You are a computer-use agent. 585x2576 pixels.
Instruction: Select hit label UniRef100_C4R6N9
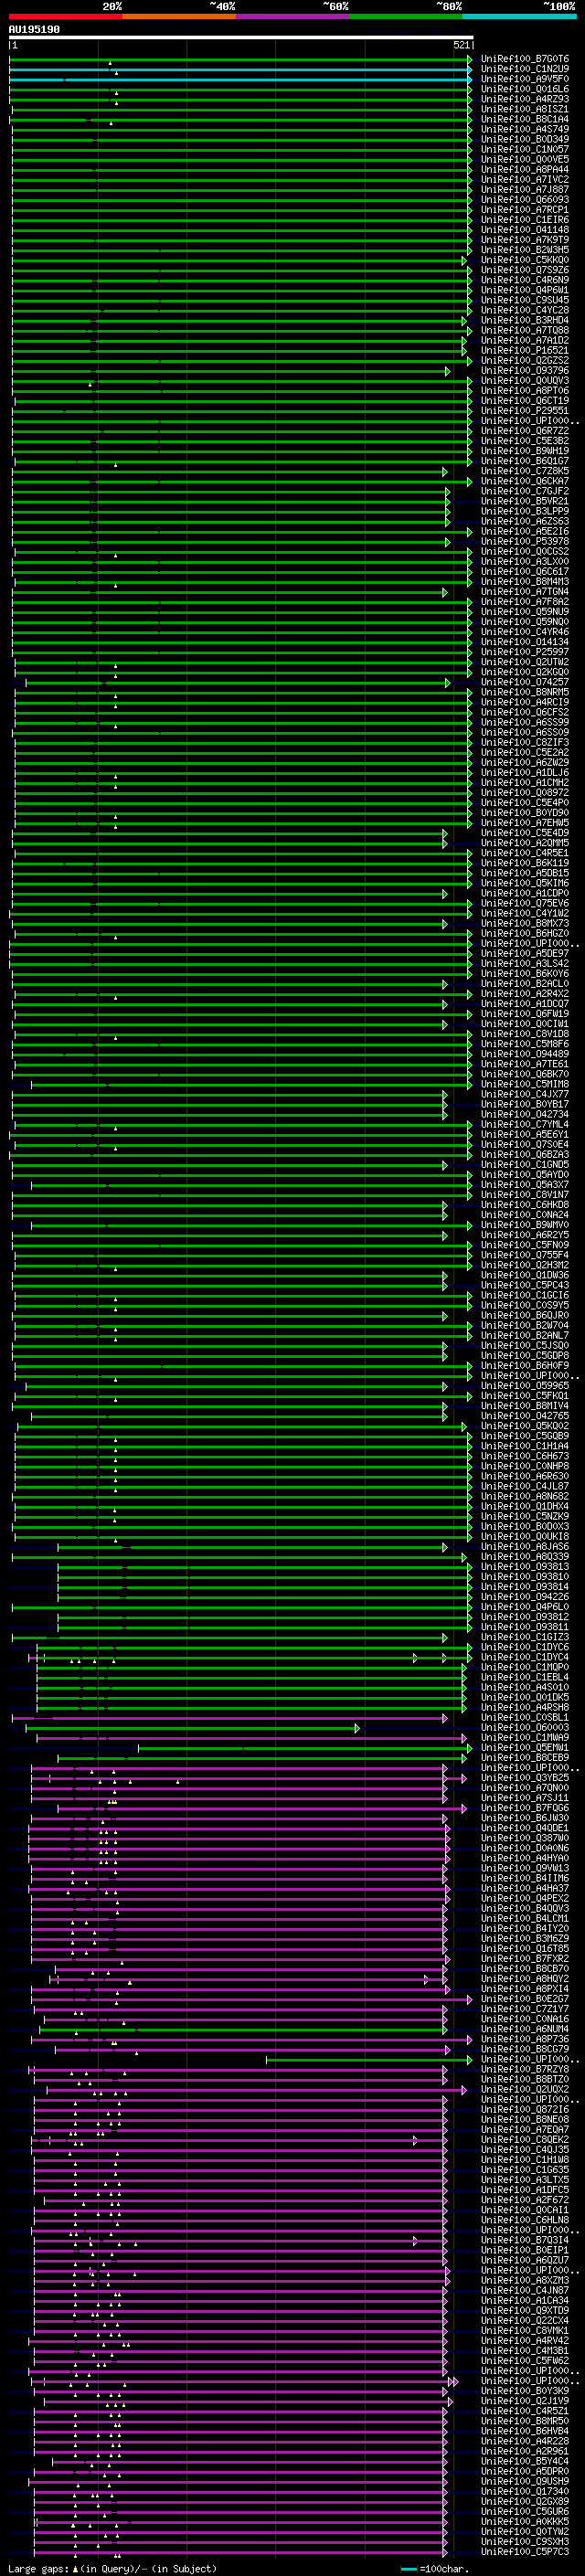(525, 280)
